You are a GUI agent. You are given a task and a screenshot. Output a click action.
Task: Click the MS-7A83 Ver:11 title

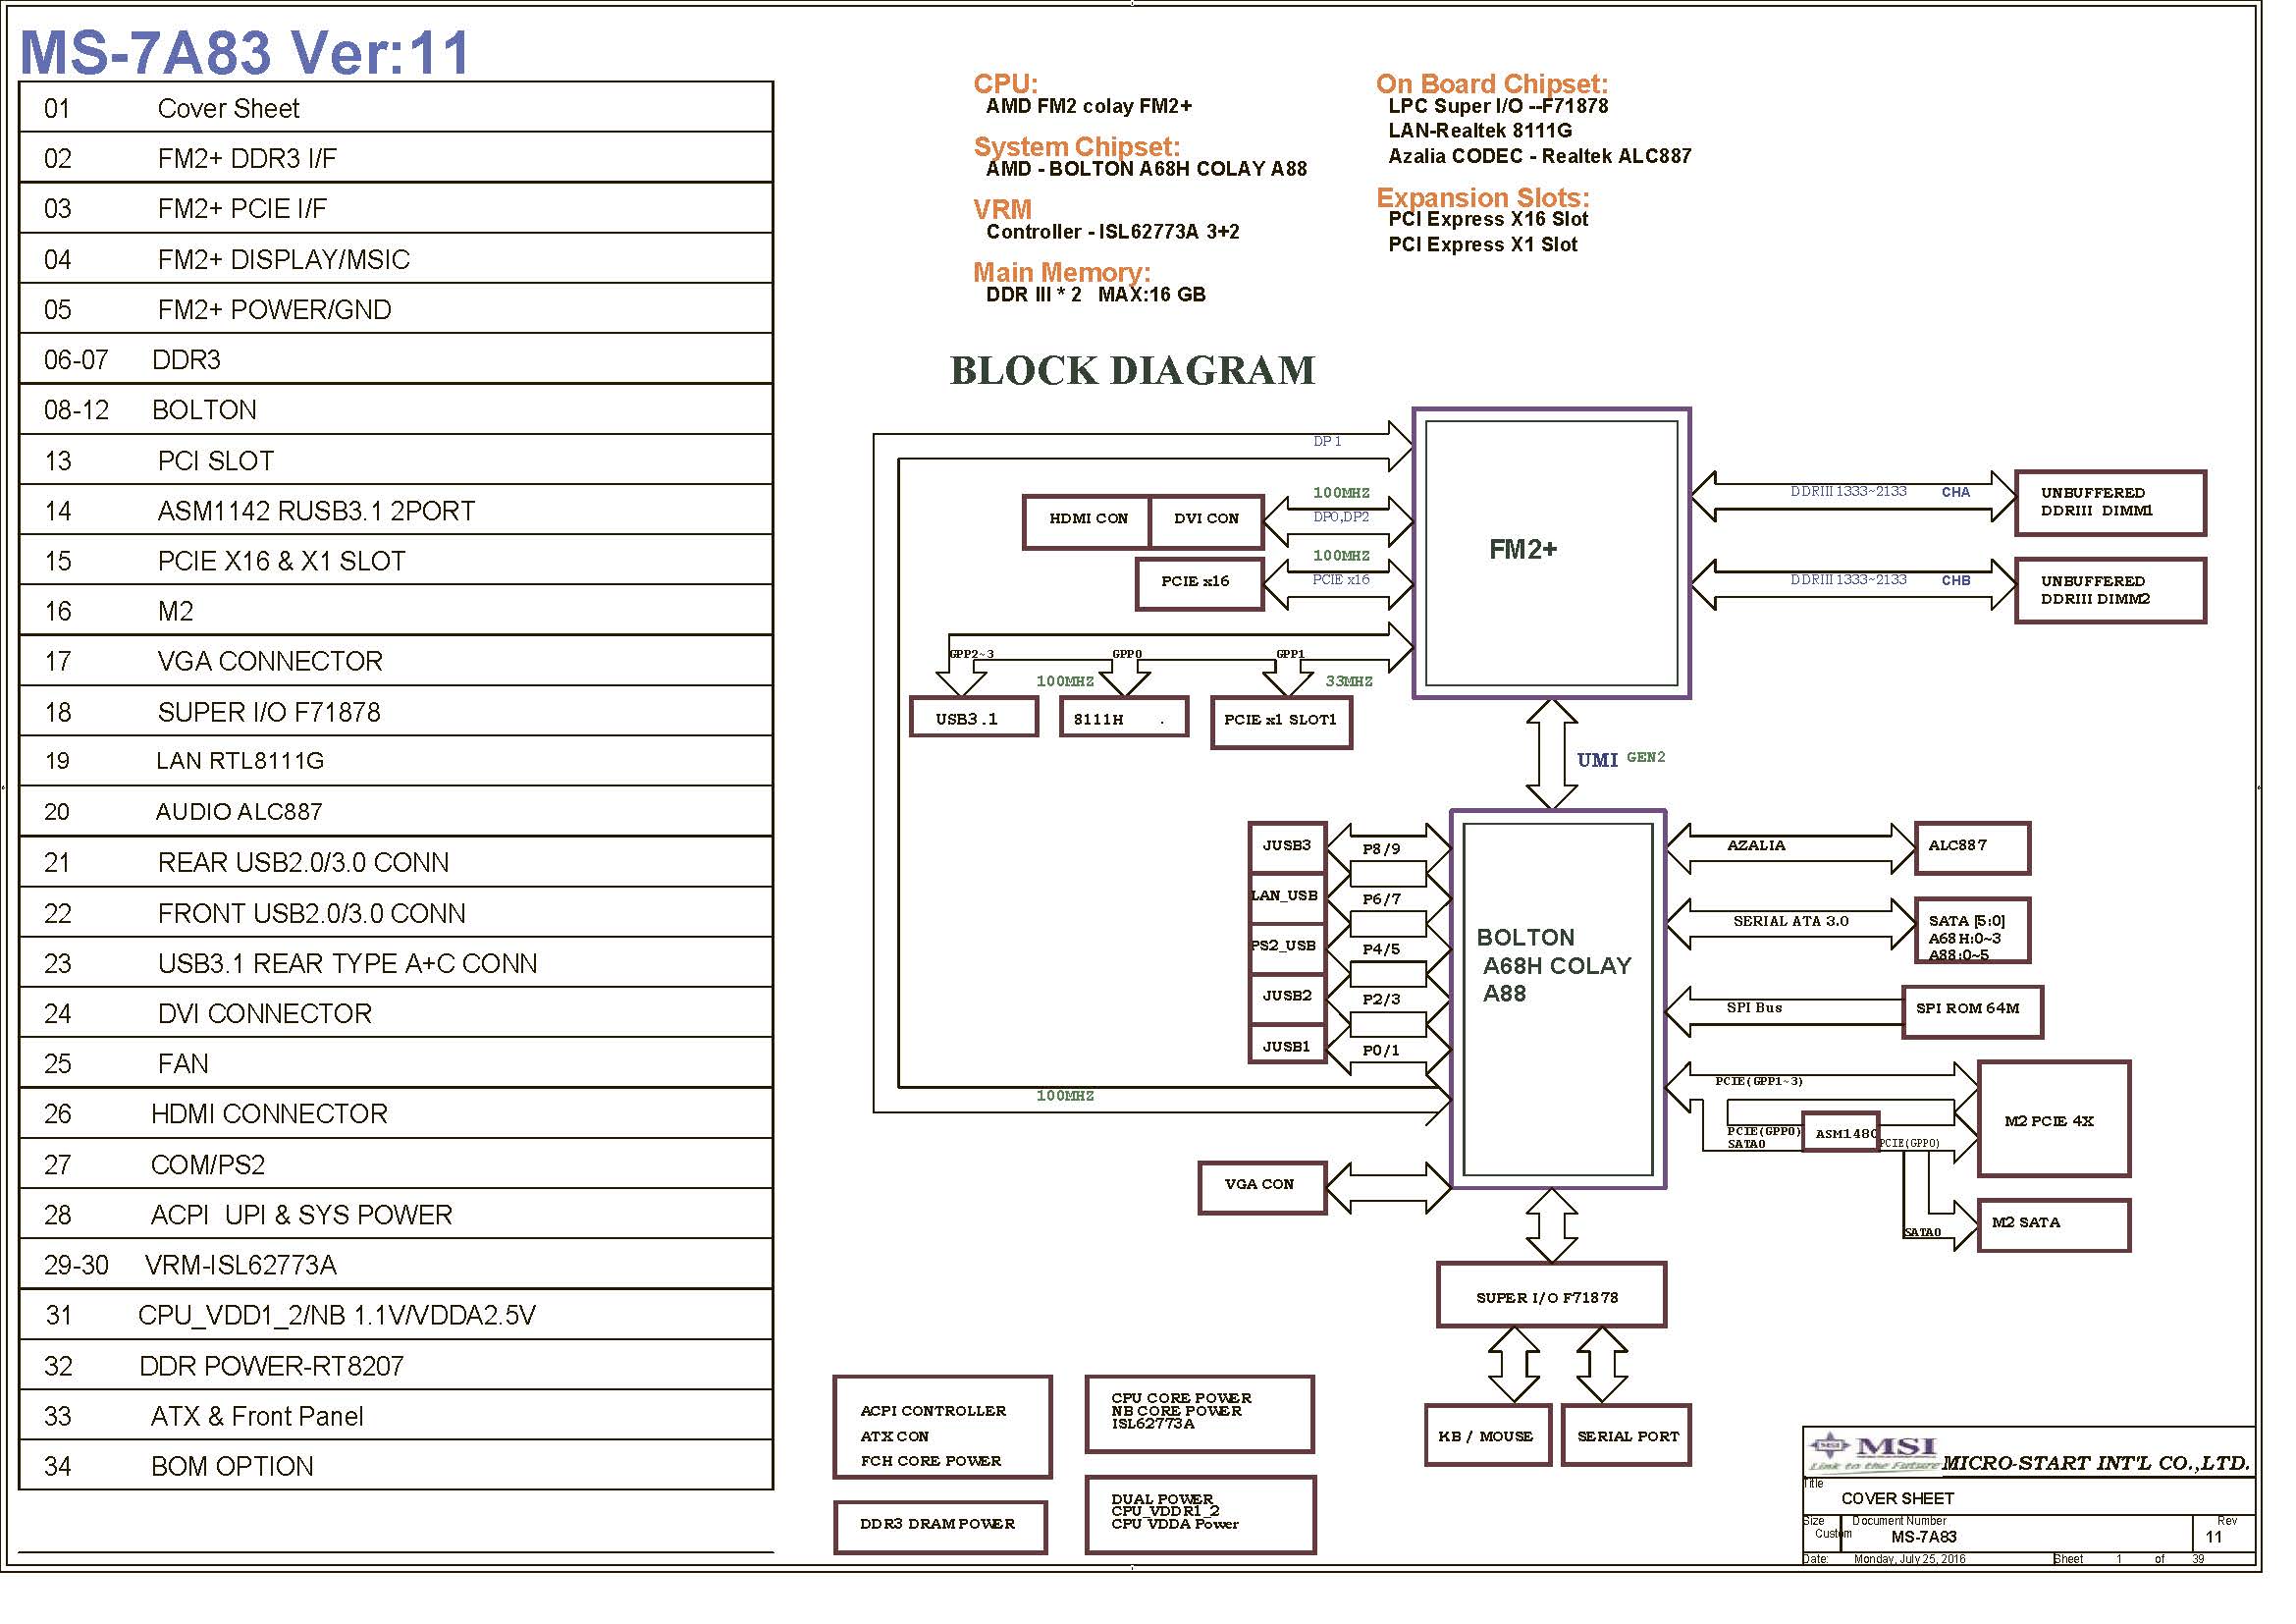245,52
